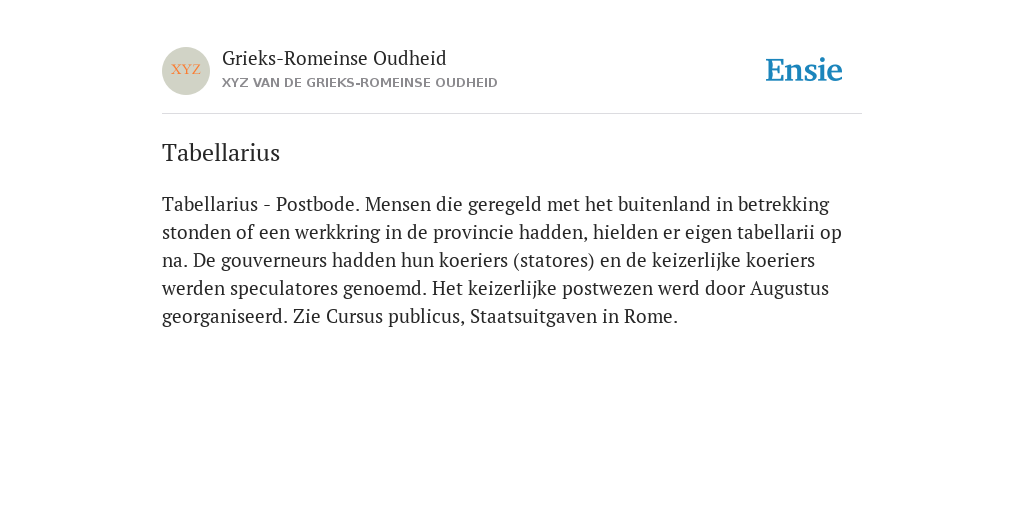Click the word speculatores in the text
Screen dimensions: 1024x512
284,289
